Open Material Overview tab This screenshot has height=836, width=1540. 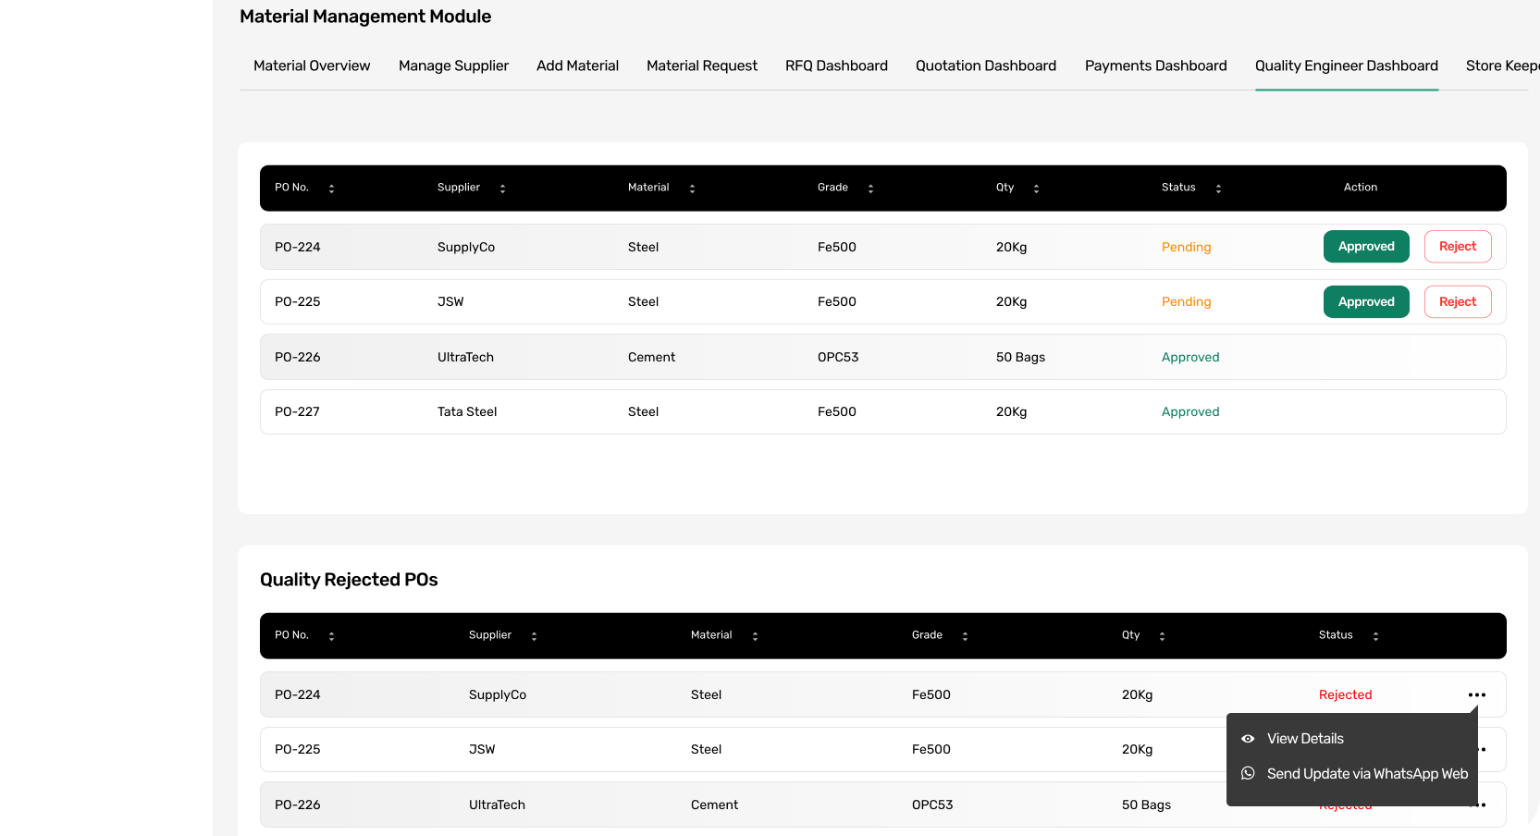point(312,66)
